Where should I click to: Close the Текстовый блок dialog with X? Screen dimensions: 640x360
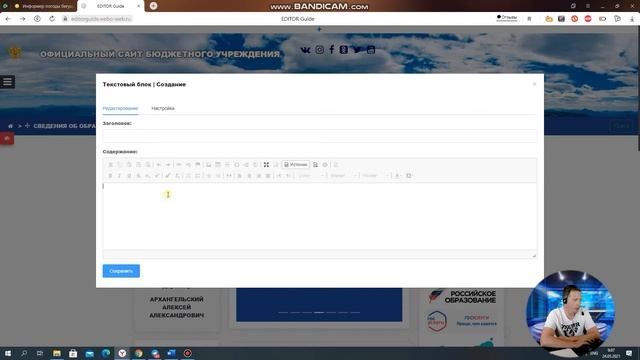click(534, 84)
